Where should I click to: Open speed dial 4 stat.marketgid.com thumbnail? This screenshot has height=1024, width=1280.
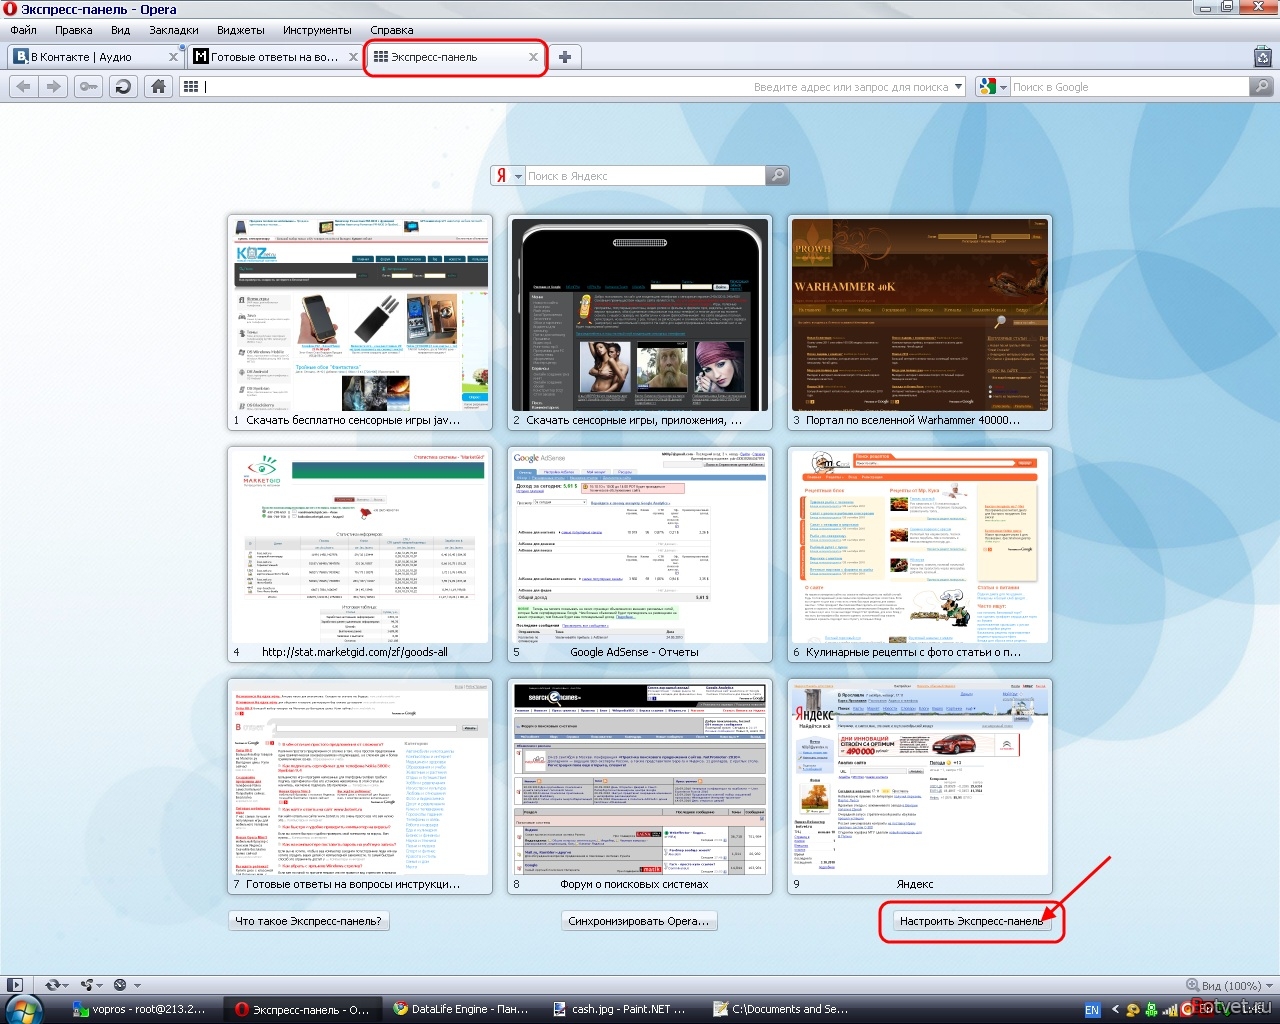(360, 554)
